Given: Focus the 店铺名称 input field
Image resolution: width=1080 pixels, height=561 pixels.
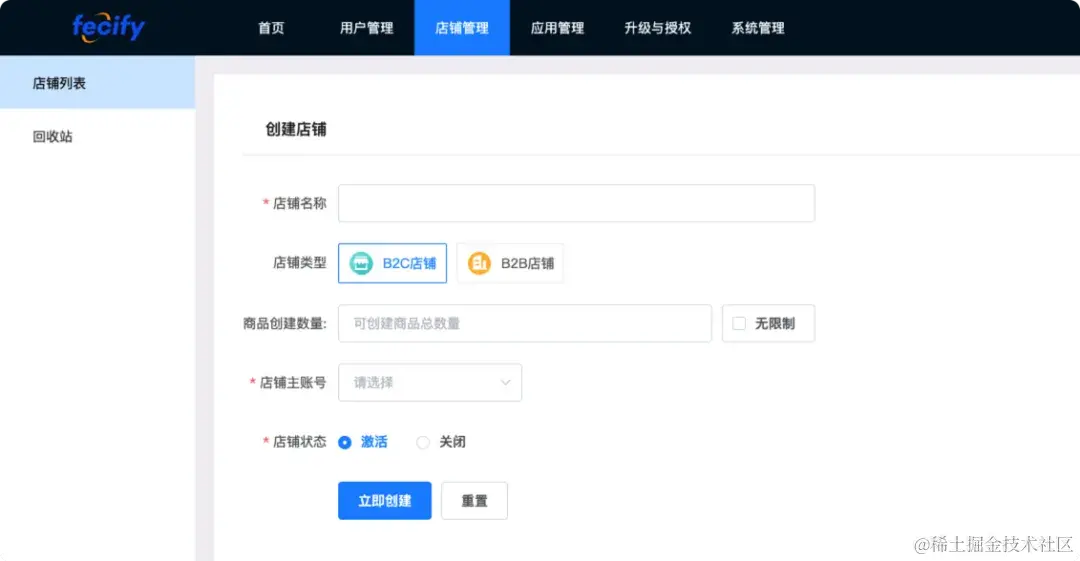Looking at the screenshot, I should pos(577,203).
